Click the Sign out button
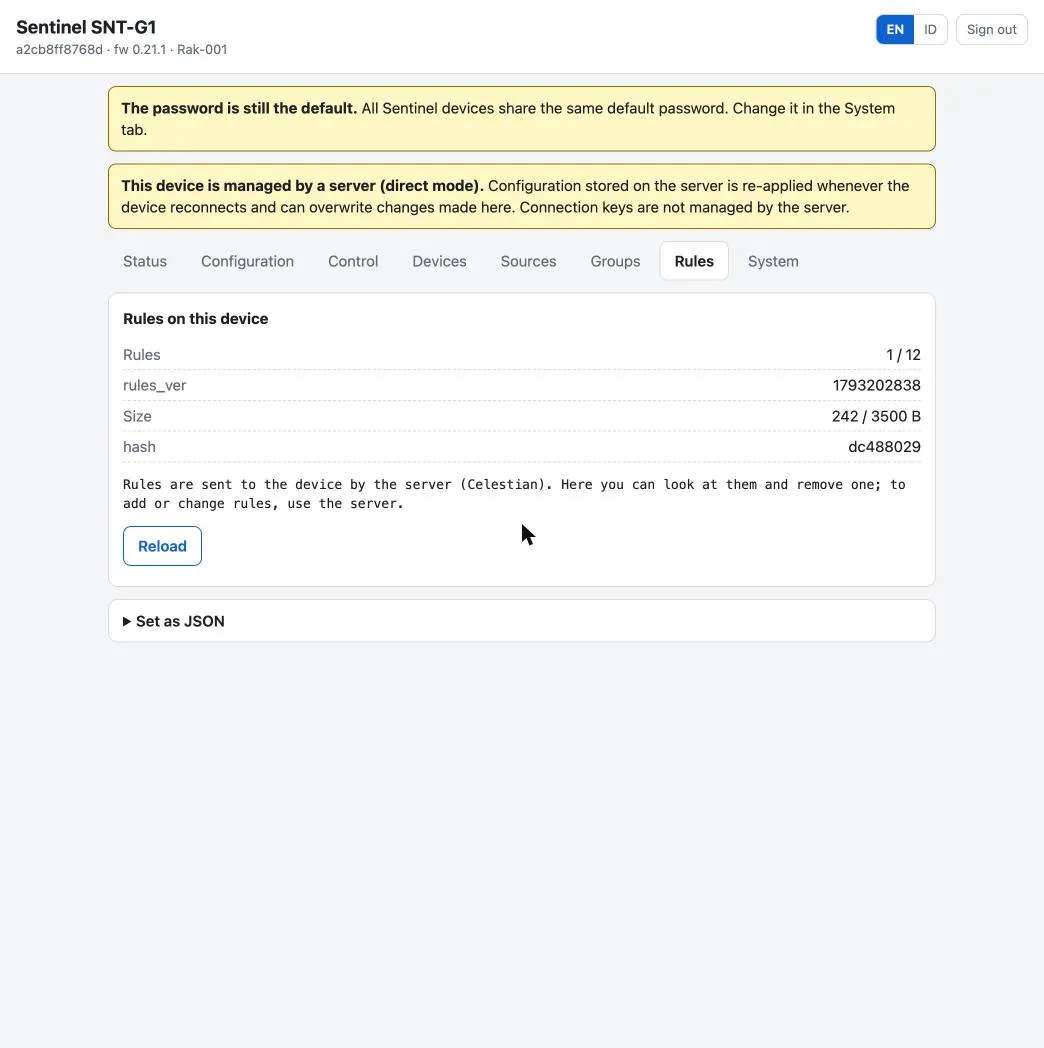 (x=991, y=29)
